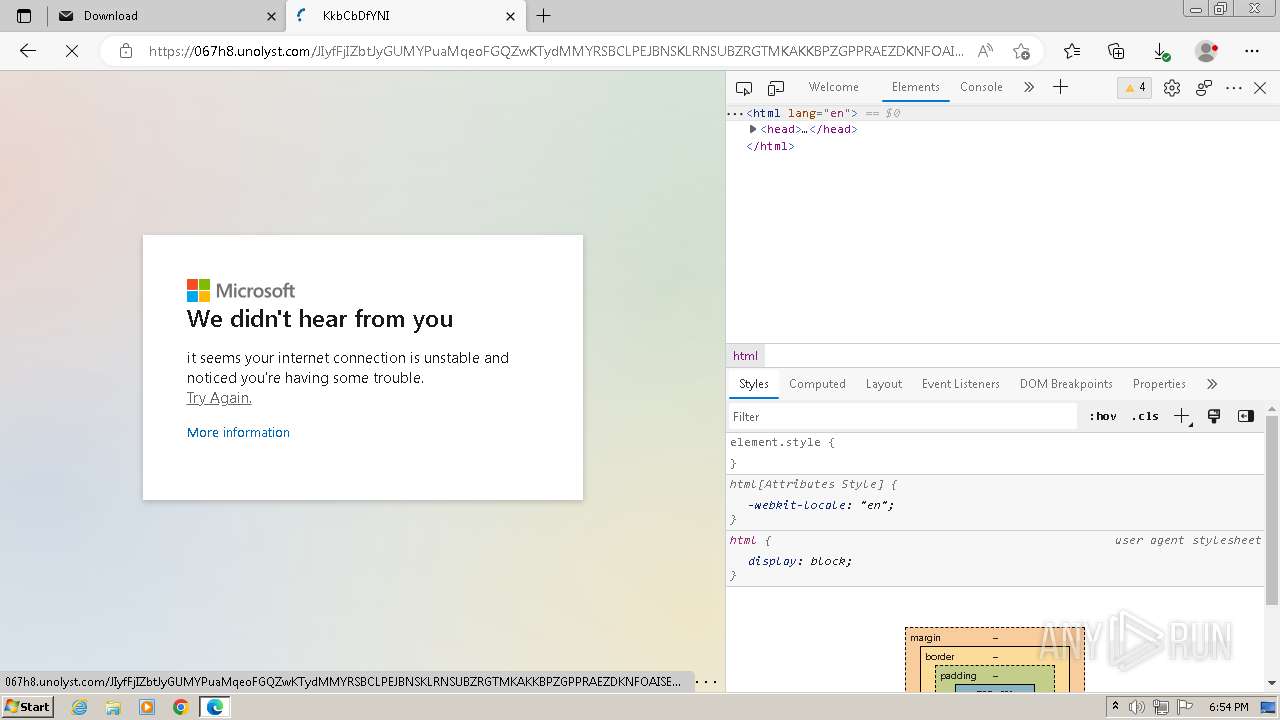Toggle .cls element classes panel
Viewport: 1280px width, 720px height.
pos(1145,416)
